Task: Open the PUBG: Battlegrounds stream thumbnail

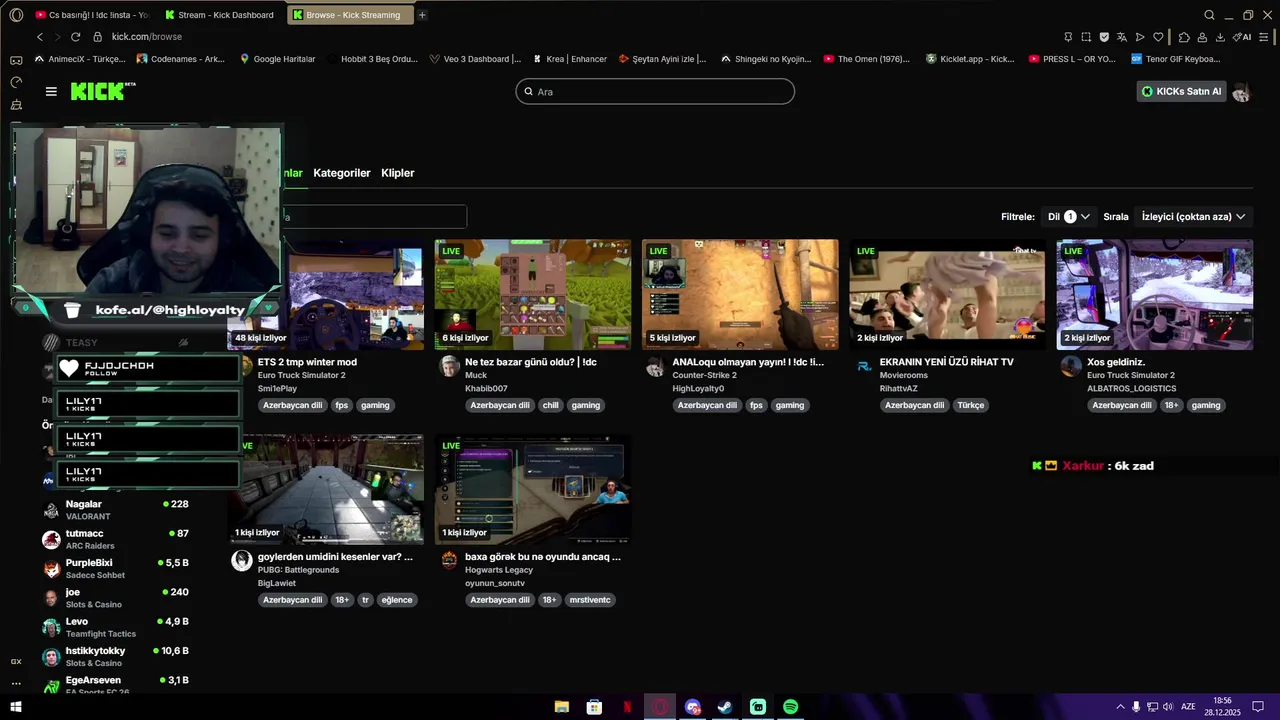Action: coord(326,489)
